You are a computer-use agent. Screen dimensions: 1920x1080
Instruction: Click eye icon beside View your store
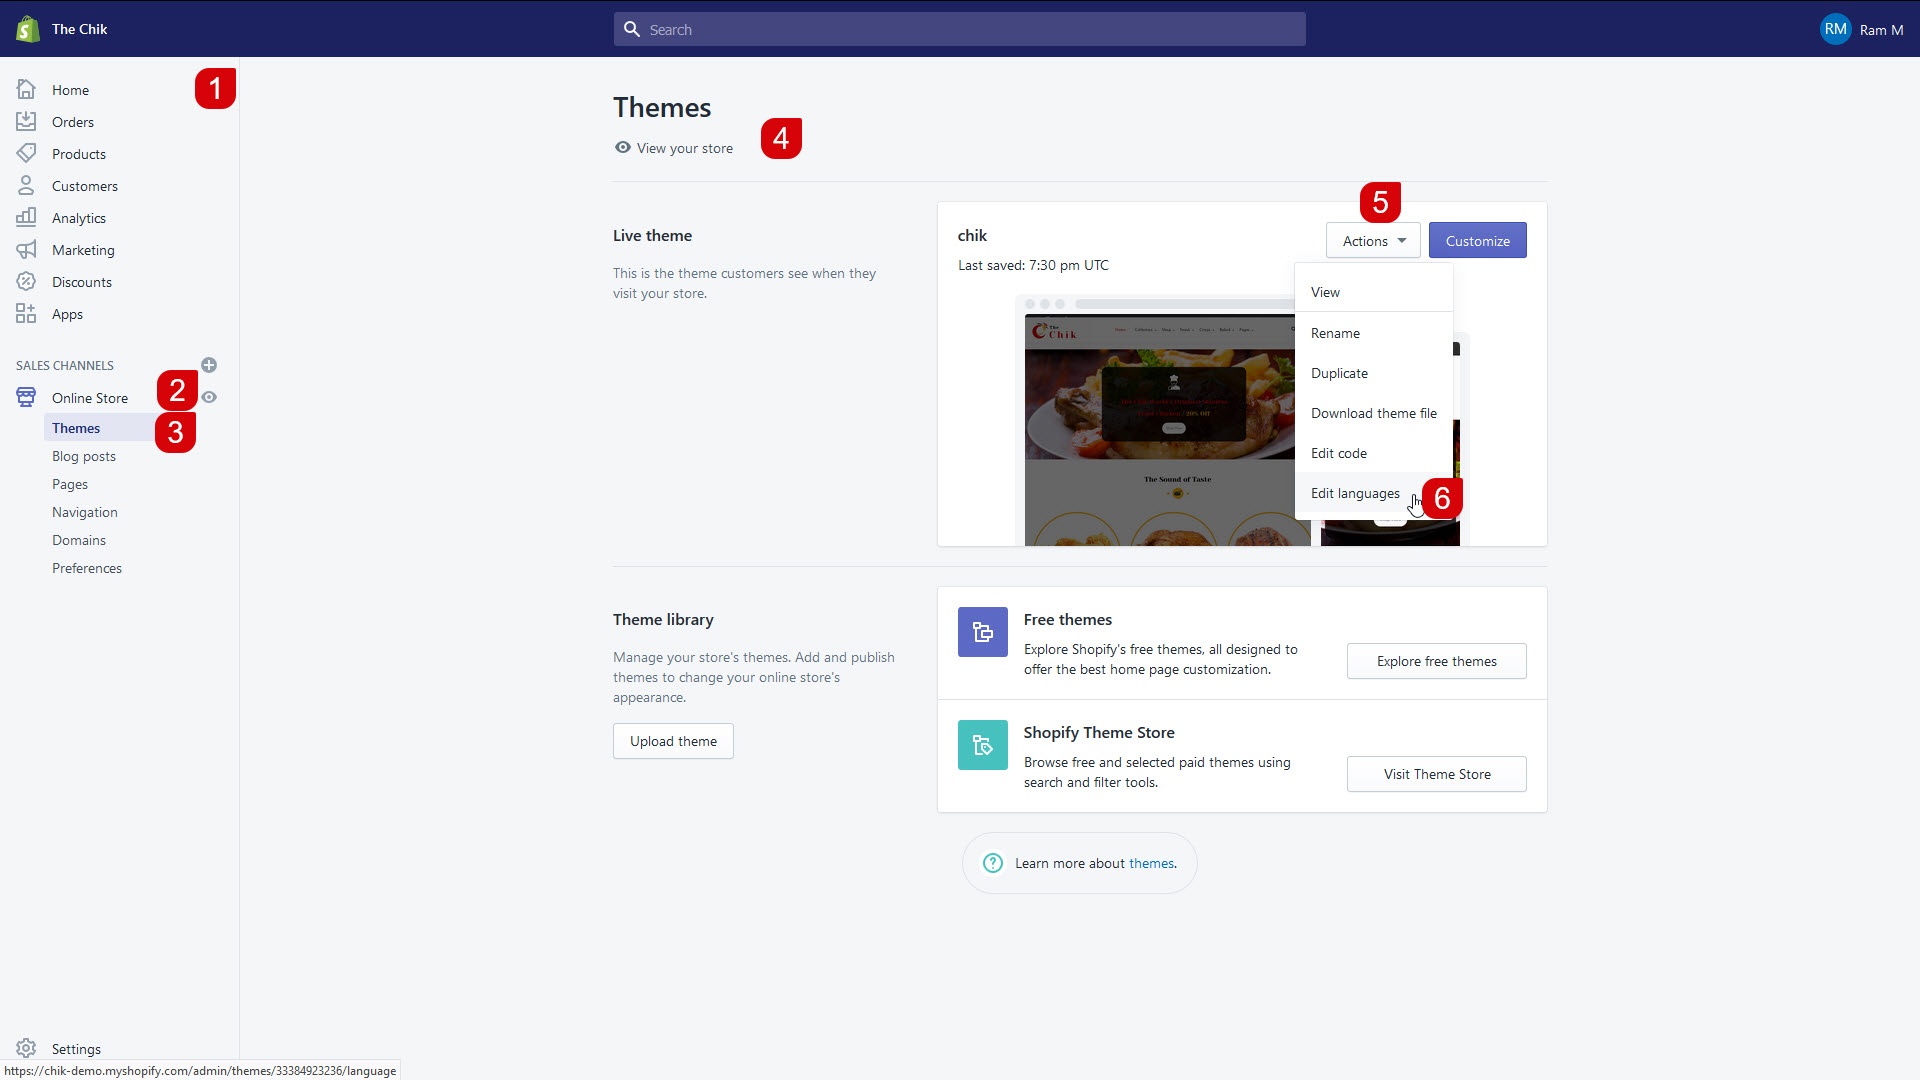[x=623, y=147]
